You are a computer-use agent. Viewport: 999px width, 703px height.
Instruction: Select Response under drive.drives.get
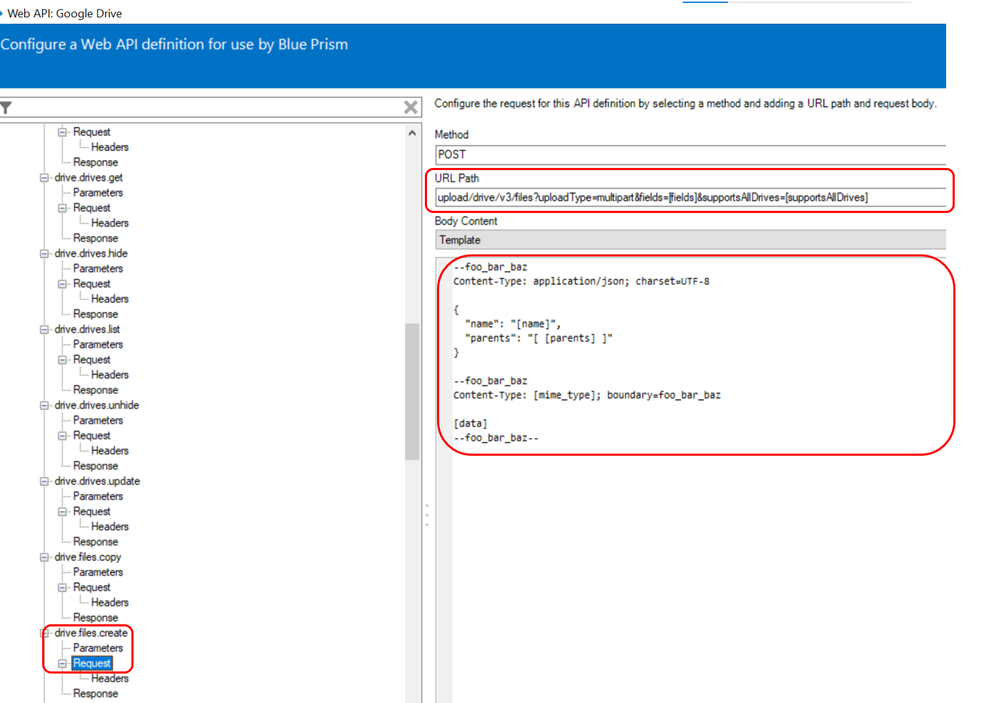[x=95, y=238]
